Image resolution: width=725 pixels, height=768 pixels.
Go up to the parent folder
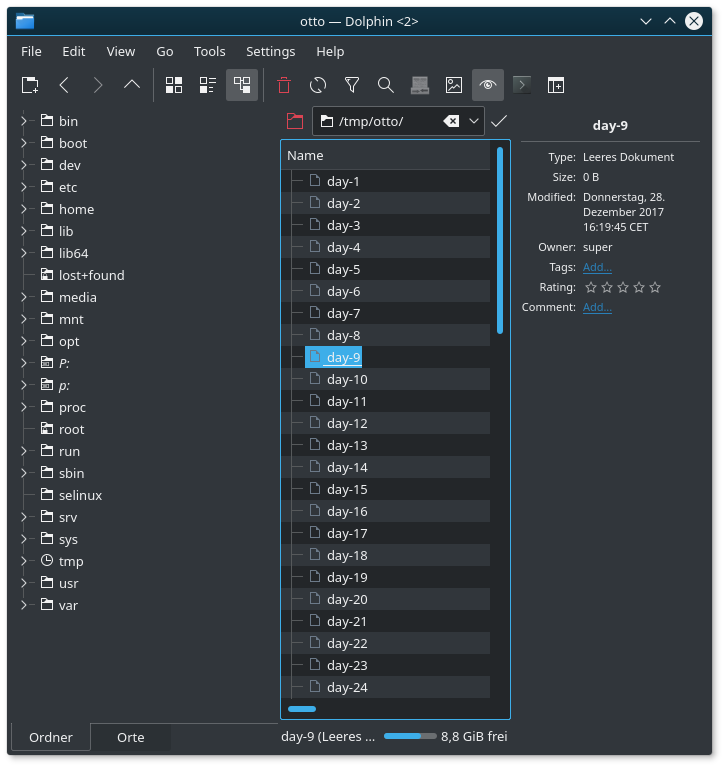[x=132, y=85]
